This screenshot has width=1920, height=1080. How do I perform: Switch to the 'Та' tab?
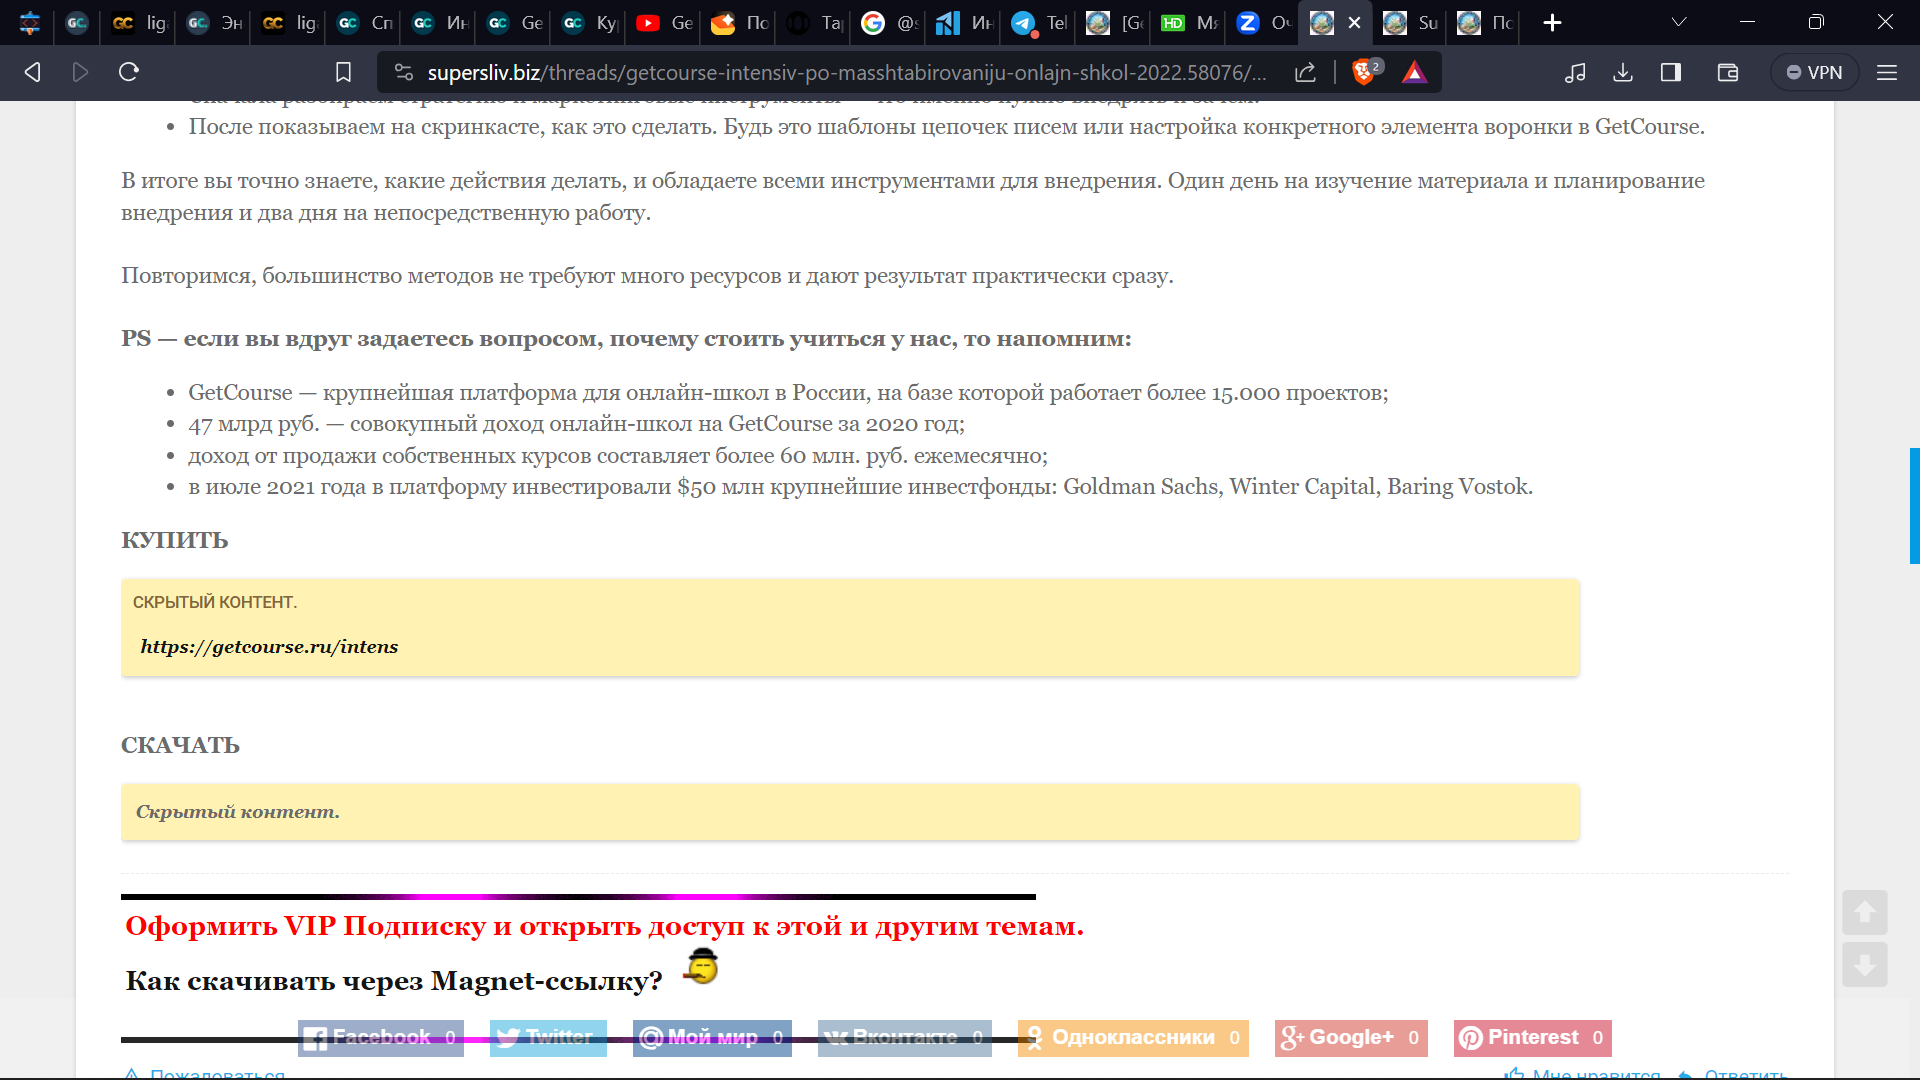(x=814, y=23)
